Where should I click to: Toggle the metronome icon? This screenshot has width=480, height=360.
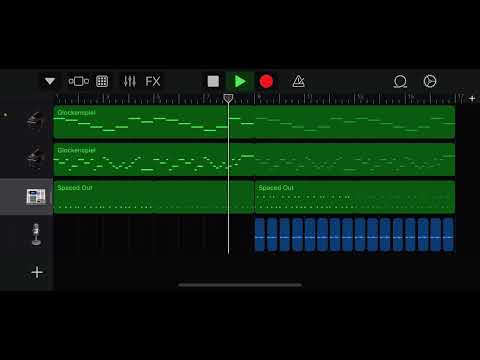click(x=298, y=81)
